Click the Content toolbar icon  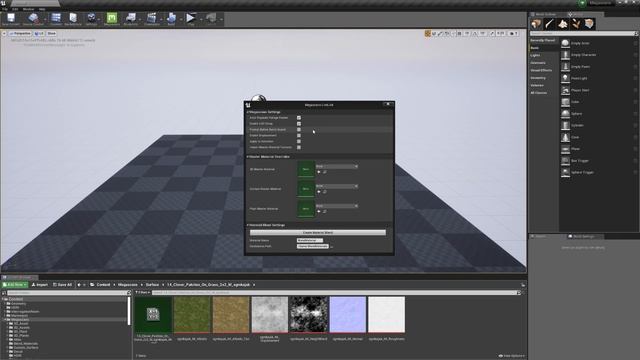tap(56, 18)
